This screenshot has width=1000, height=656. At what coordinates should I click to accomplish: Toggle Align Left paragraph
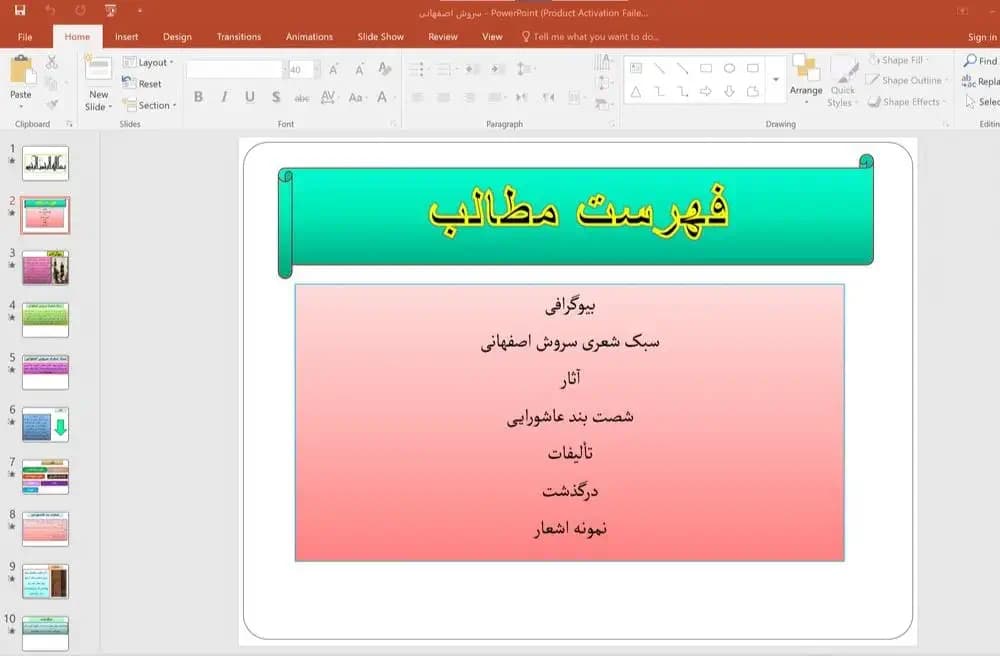[x=418, y=97]
